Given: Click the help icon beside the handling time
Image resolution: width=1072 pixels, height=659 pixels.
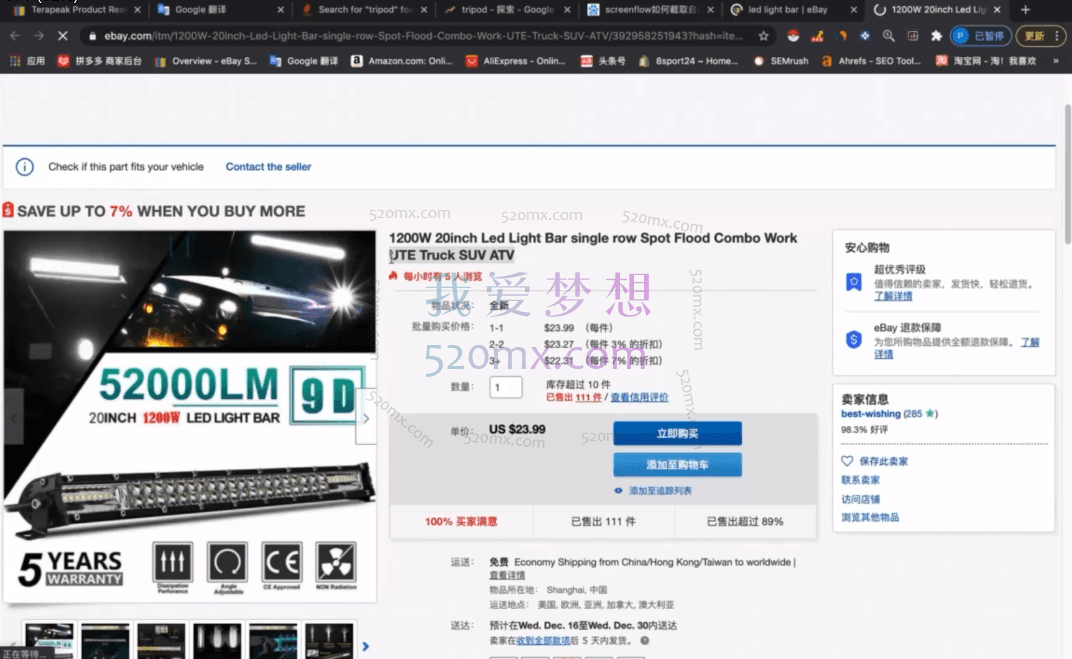Looking at the screenshot, I should coord(645,640).
